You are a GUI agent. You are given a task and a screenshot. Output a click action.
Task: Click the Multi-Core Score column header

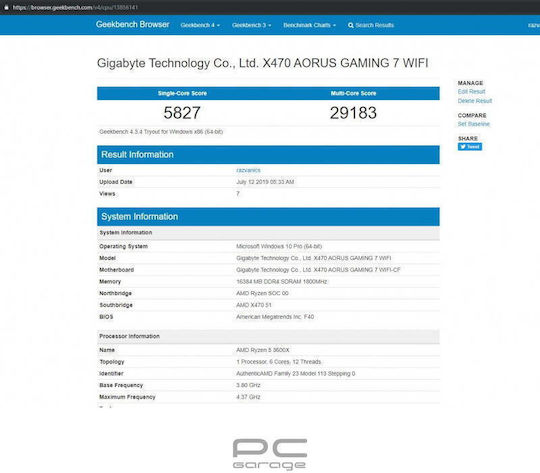click(x=353, y=93)
